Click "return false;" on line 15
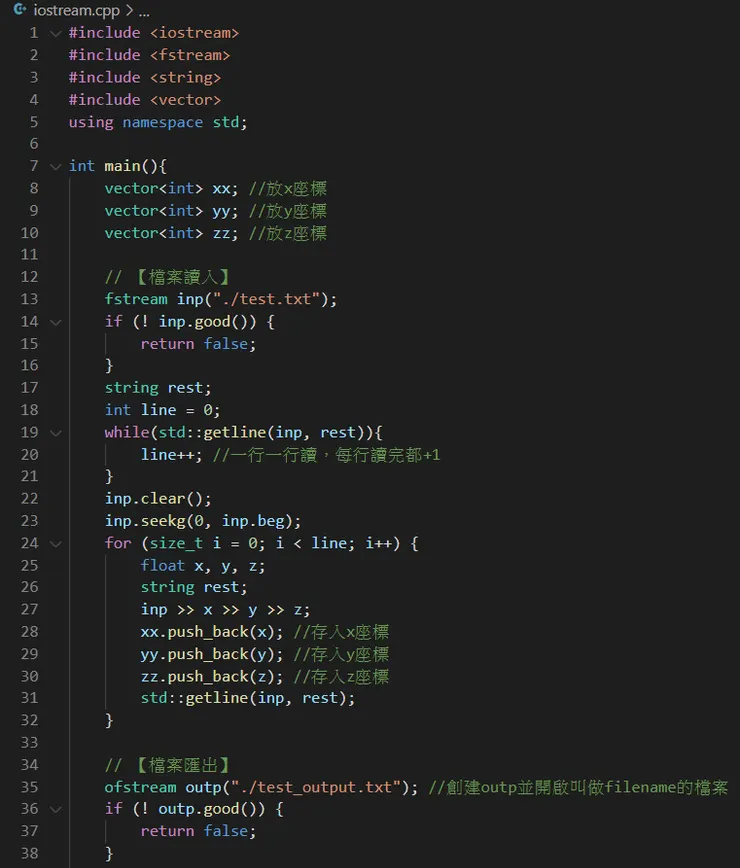The width and height of the screenshot is (740, 868). (198, 344)
